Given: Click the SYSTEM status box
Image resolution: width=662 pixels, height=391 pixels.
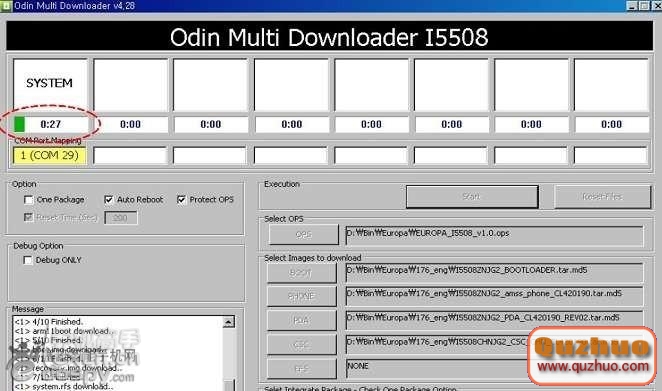Looking at the screenshot, I should pyautogui.click(x=50, y=84).
